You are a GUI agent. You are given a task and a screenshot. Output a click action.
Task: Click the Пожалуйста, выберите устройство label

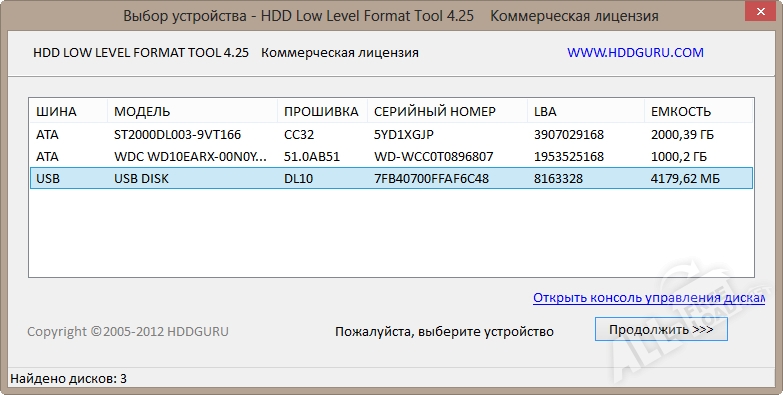click(x=444, y=332)
